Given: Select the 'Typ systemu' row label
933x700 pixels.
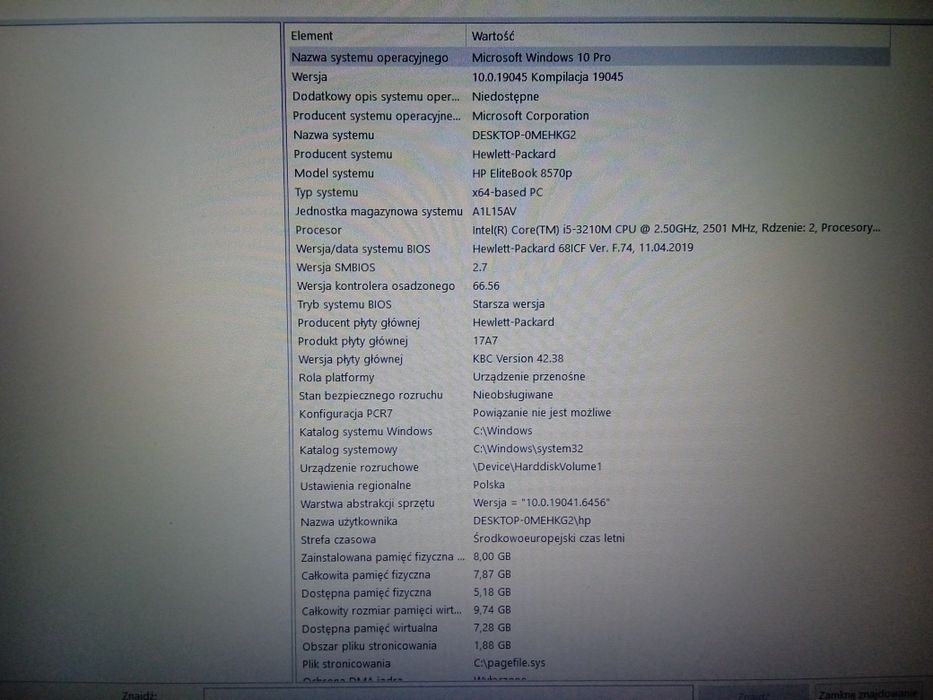Looking at the screenshot, I should (326, 192).
